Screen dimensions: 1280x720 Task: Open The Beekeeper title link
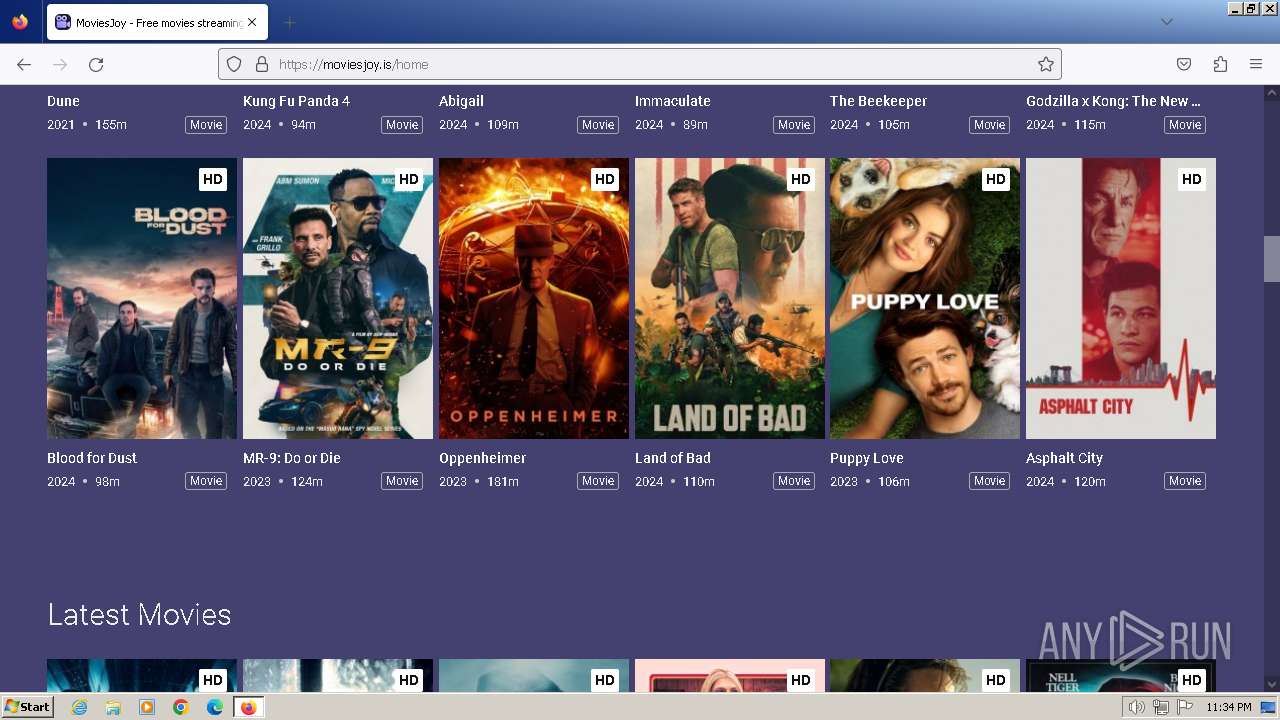pos(879,101)
